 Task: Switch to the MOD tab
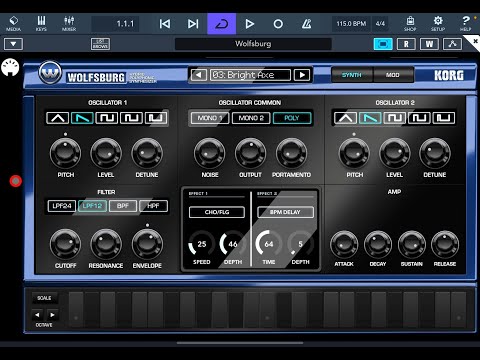[393, 75]
